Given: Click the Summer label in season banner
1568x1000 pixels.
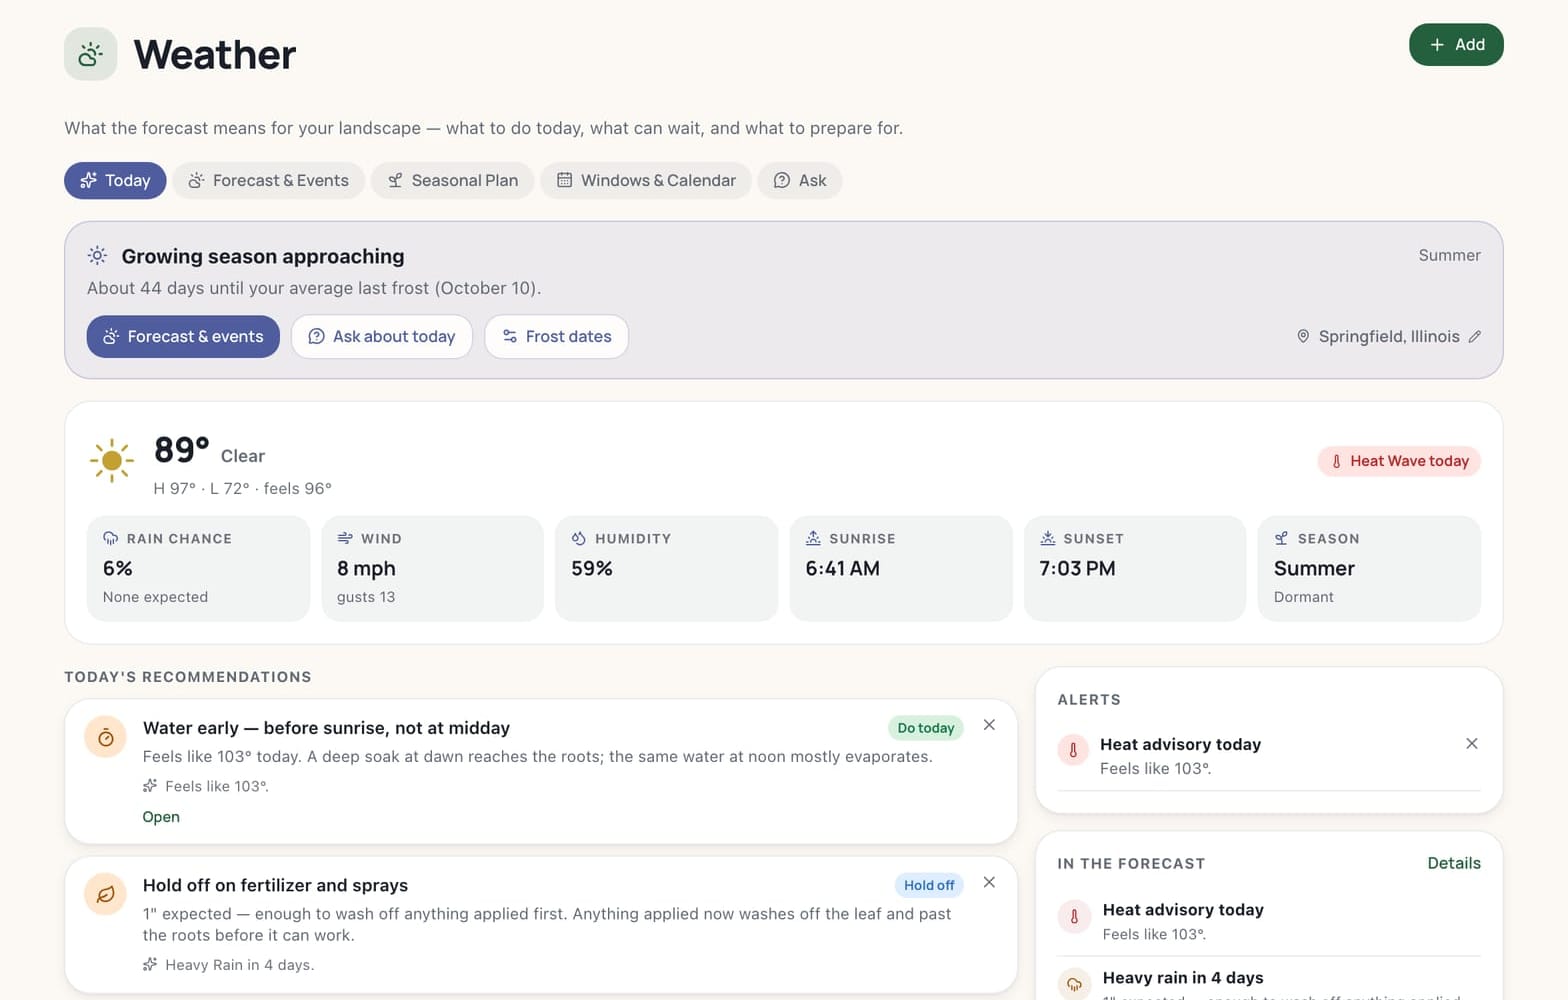Looking at the screenshot, I should pyautogui.click(x=1449, y=255).
